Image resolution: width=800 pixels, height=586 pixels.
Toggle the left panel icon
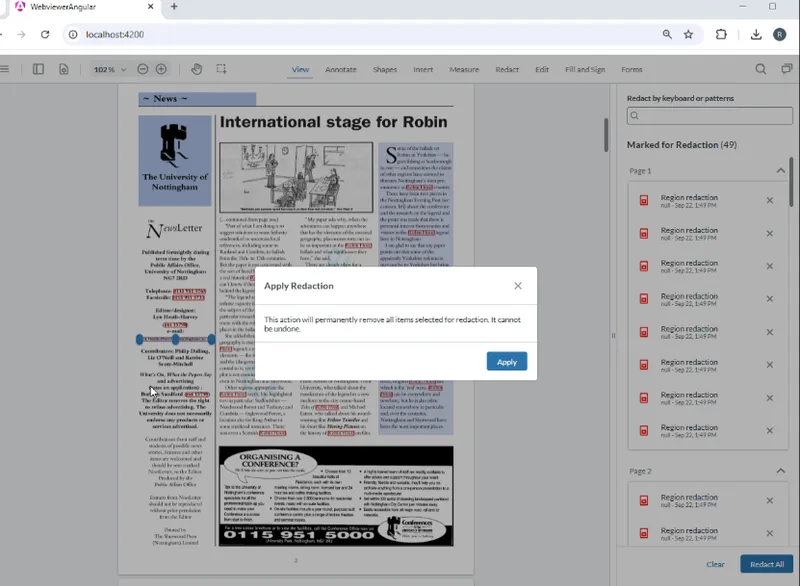click(38, 69)
